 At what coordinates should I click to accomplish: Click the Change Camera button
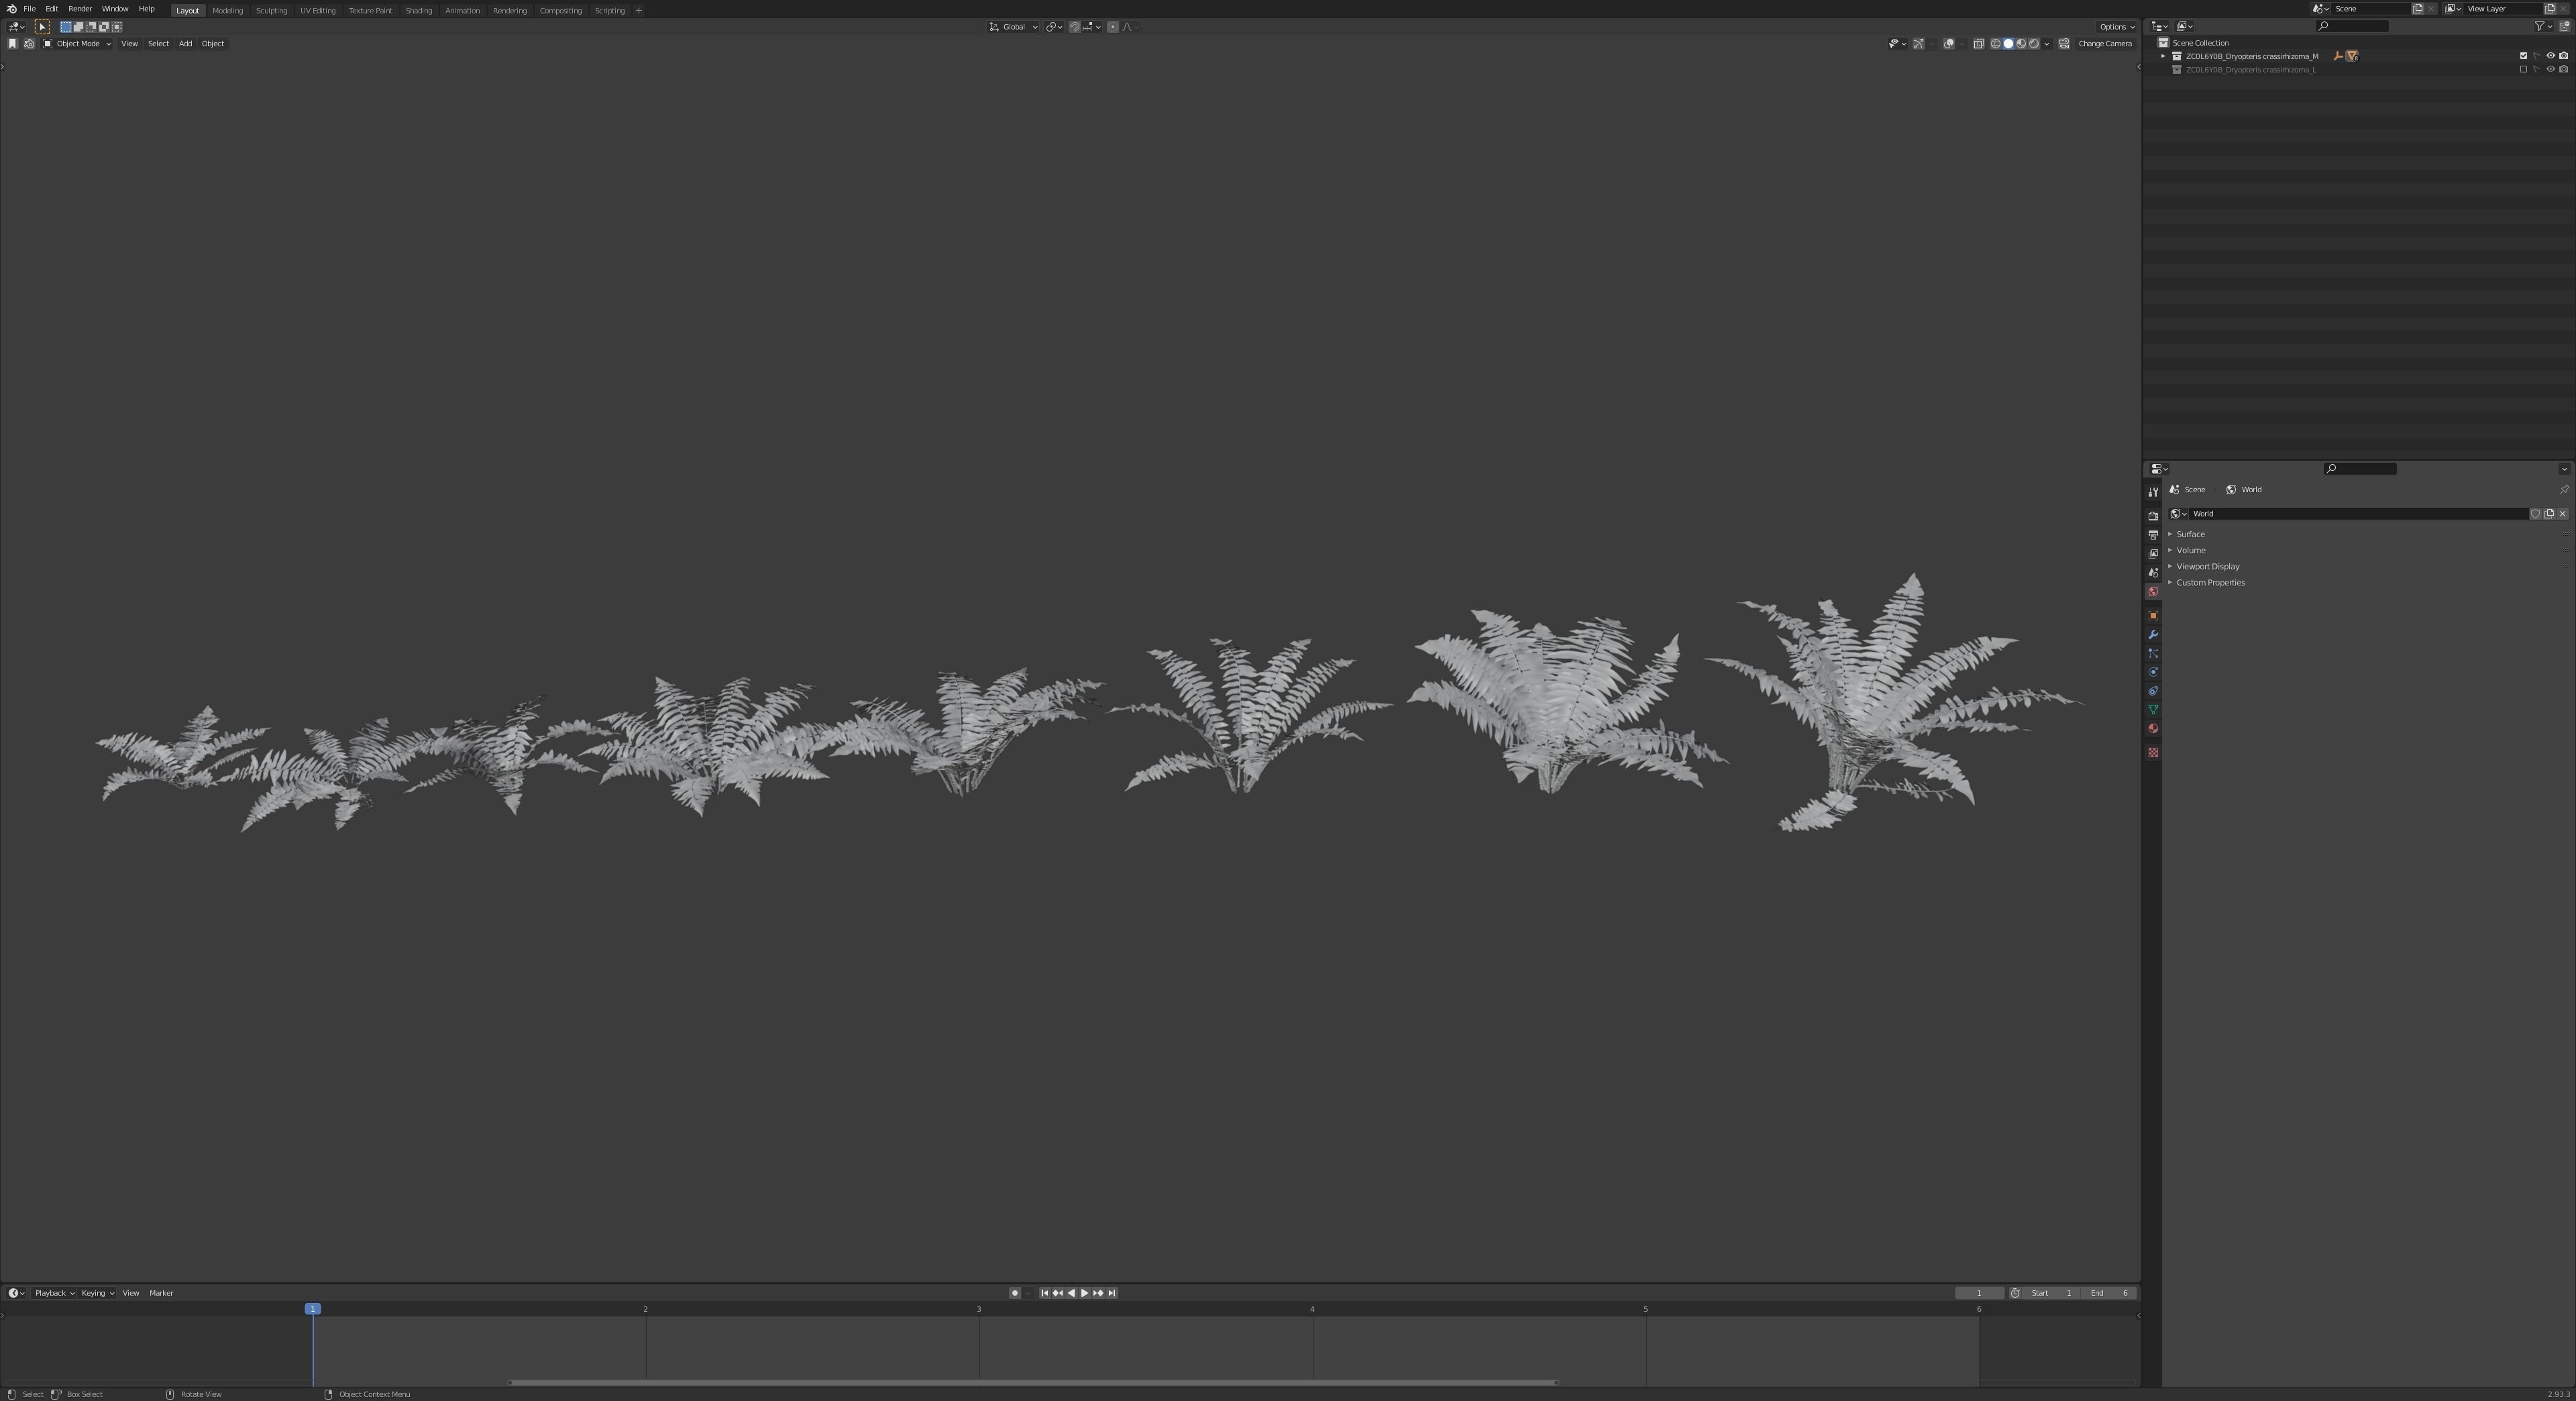coord(2105,44)
